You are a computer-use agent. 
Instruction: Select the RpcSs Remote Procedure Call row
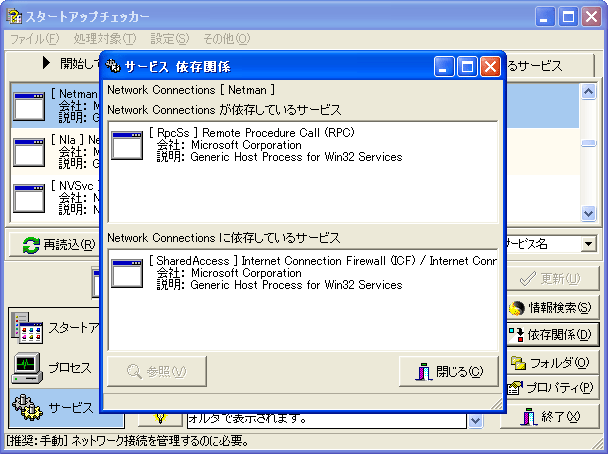pyautogui.click(x=302, y=145)
